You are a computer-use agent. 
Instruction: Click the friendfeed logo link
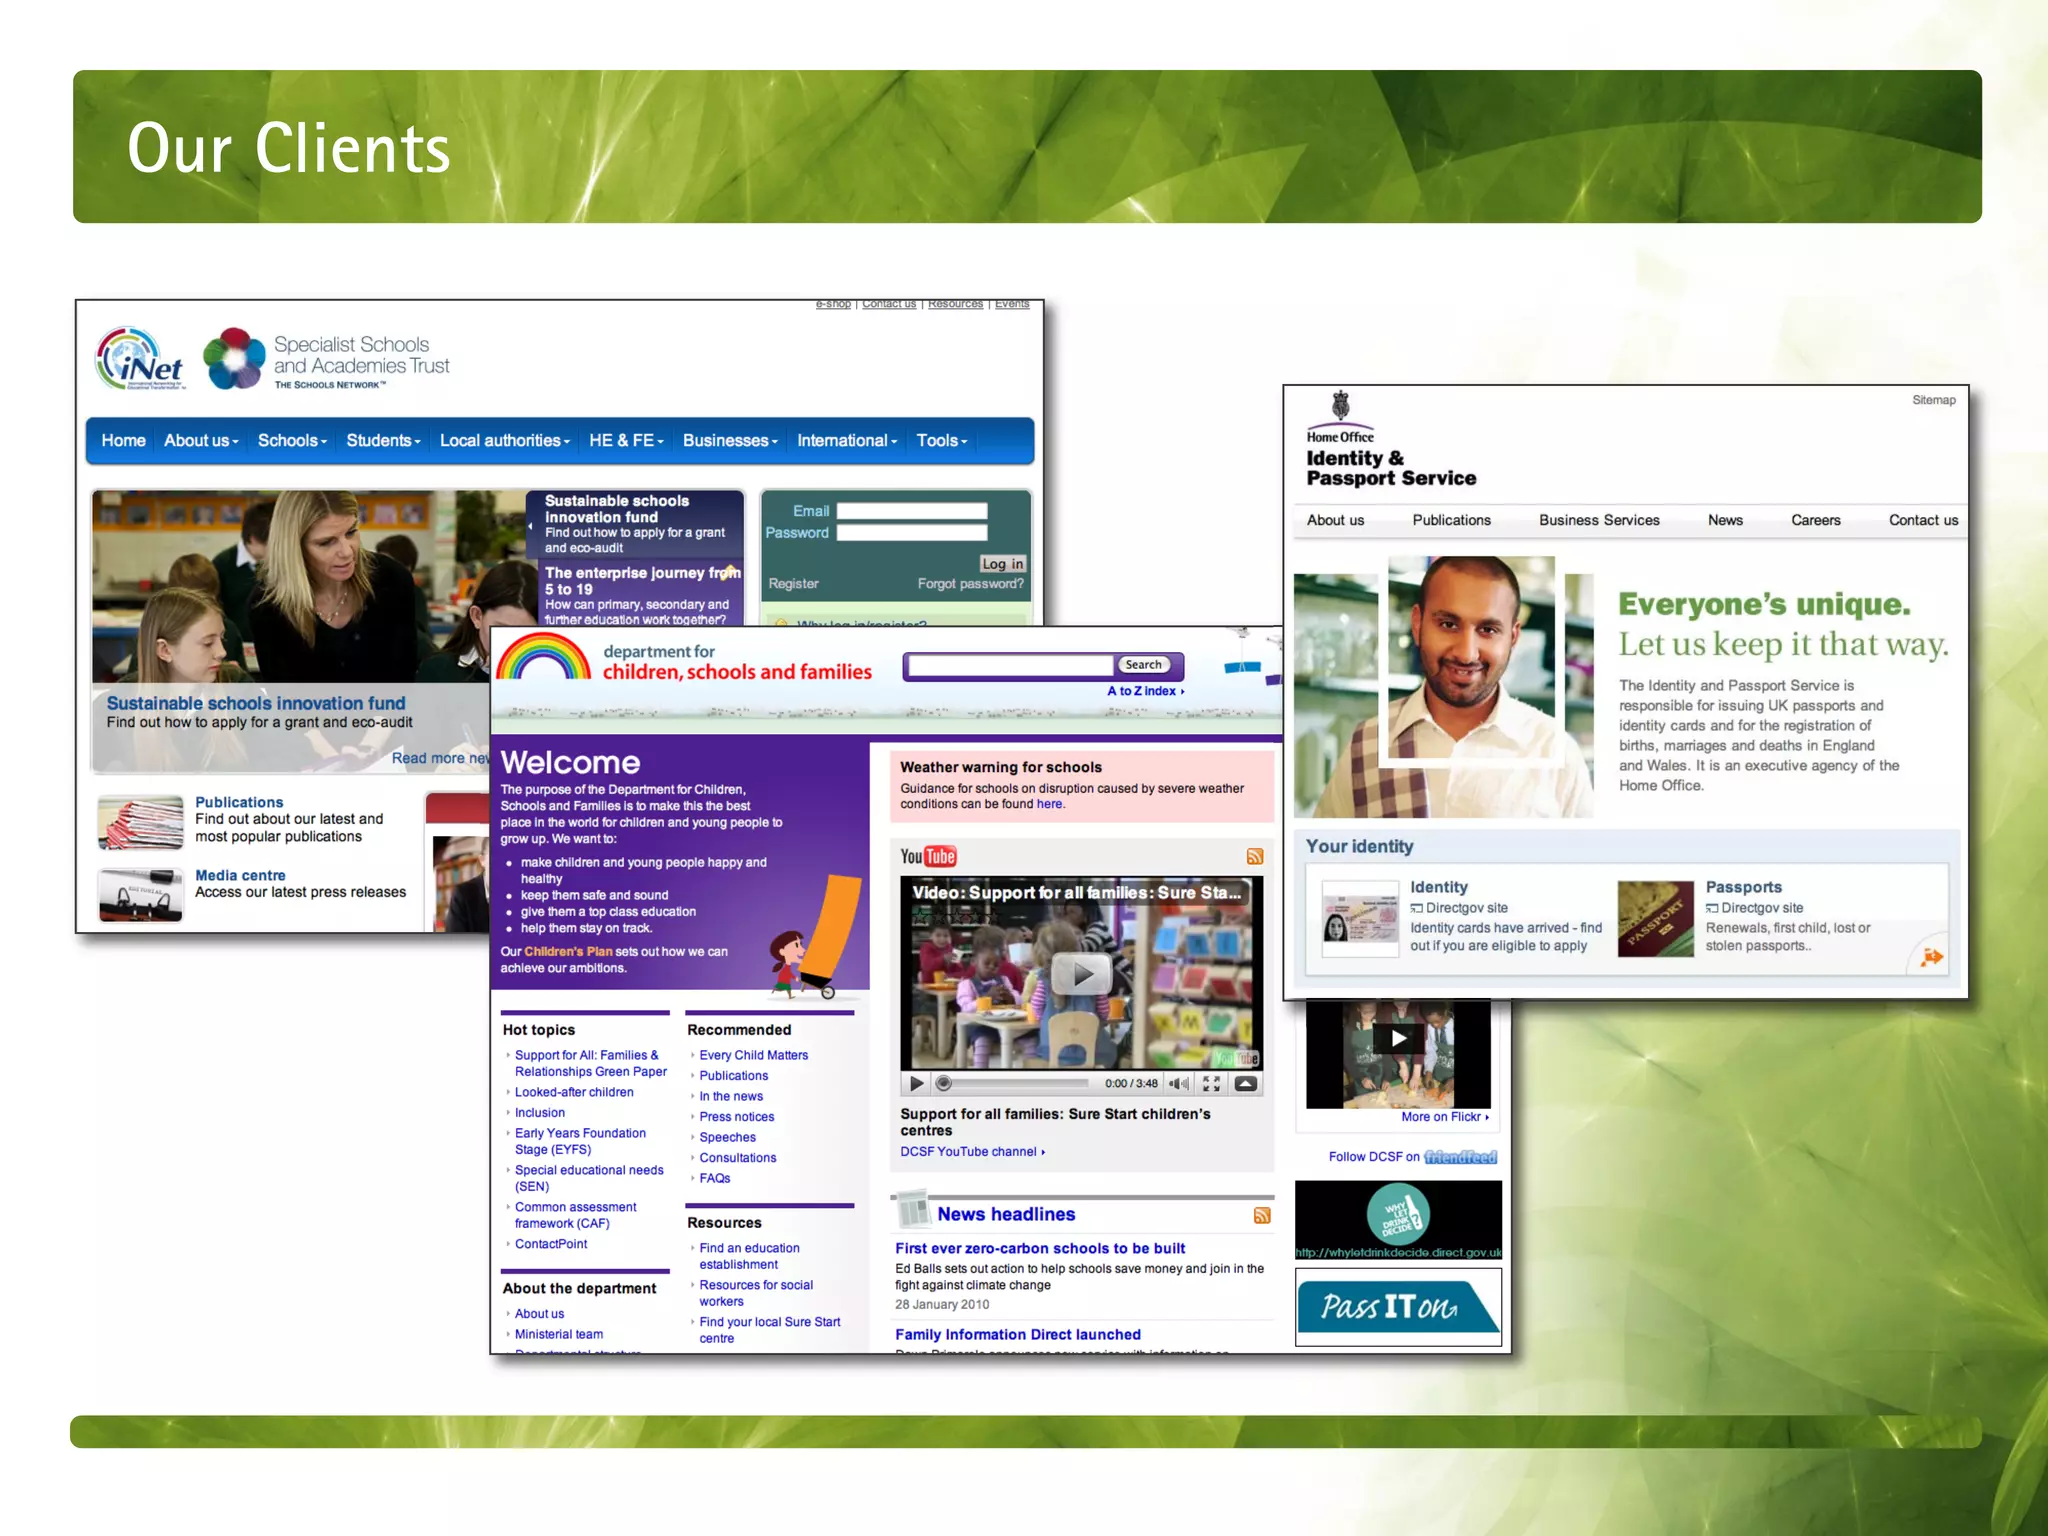coord(1460,1157)
